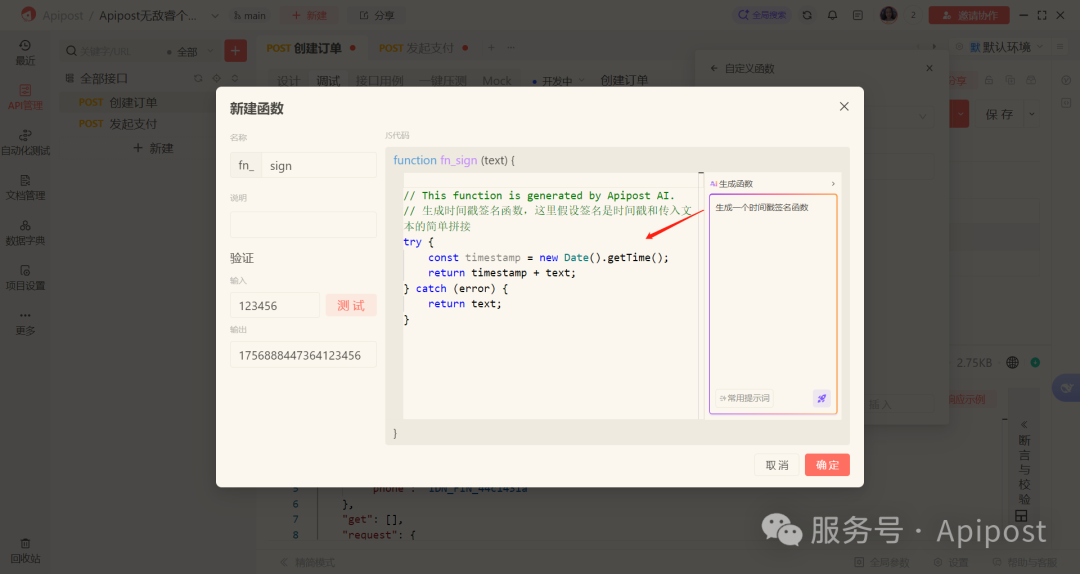Click the 全部接口 tree header
Viewport: 1080px width, 574px height.
point(103,79)
